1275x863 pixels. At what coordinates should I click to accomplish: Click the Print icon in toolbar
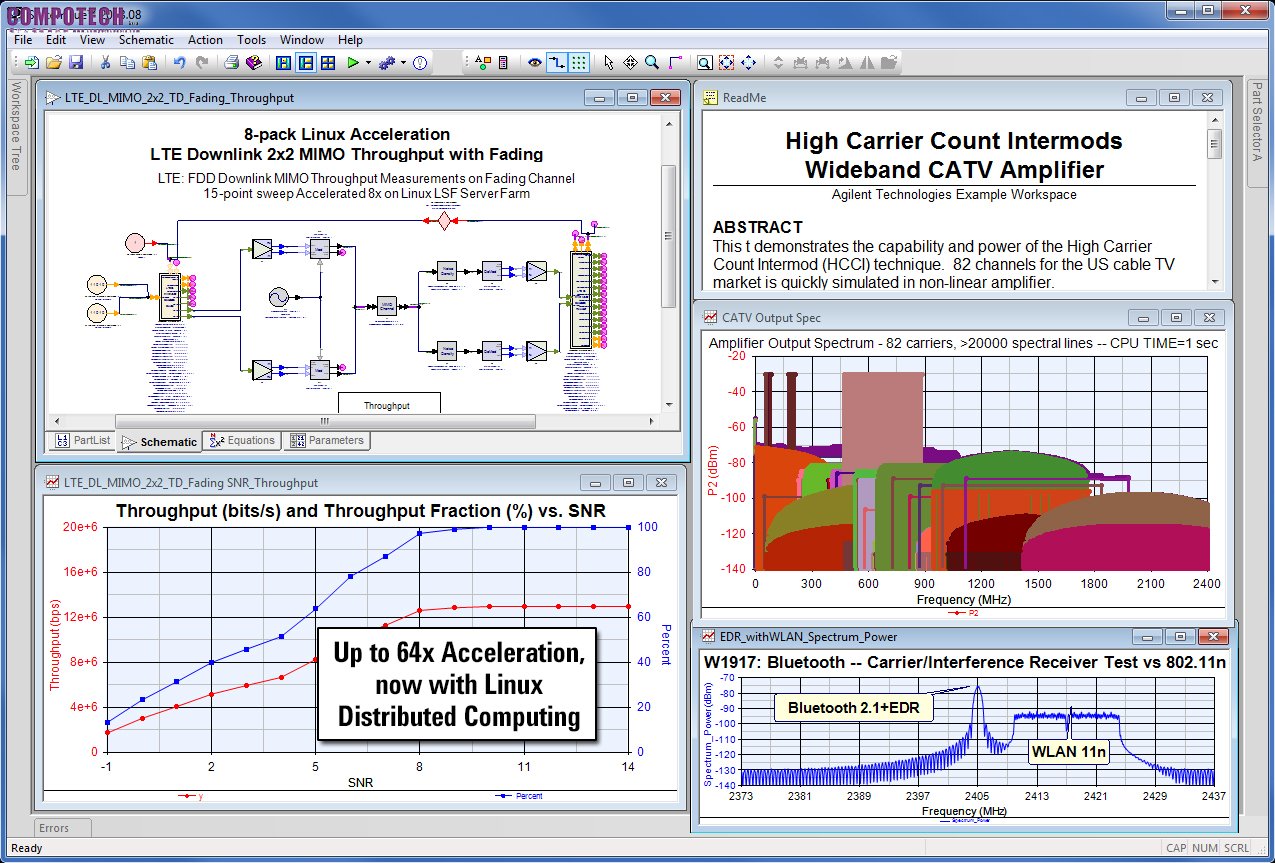231,63
